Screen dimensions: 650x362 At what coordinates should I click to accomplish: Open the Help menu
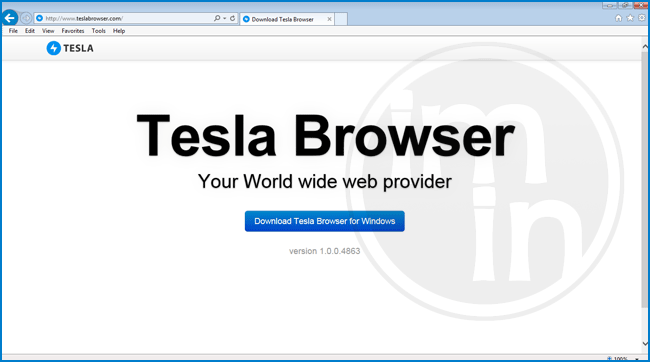119,31
